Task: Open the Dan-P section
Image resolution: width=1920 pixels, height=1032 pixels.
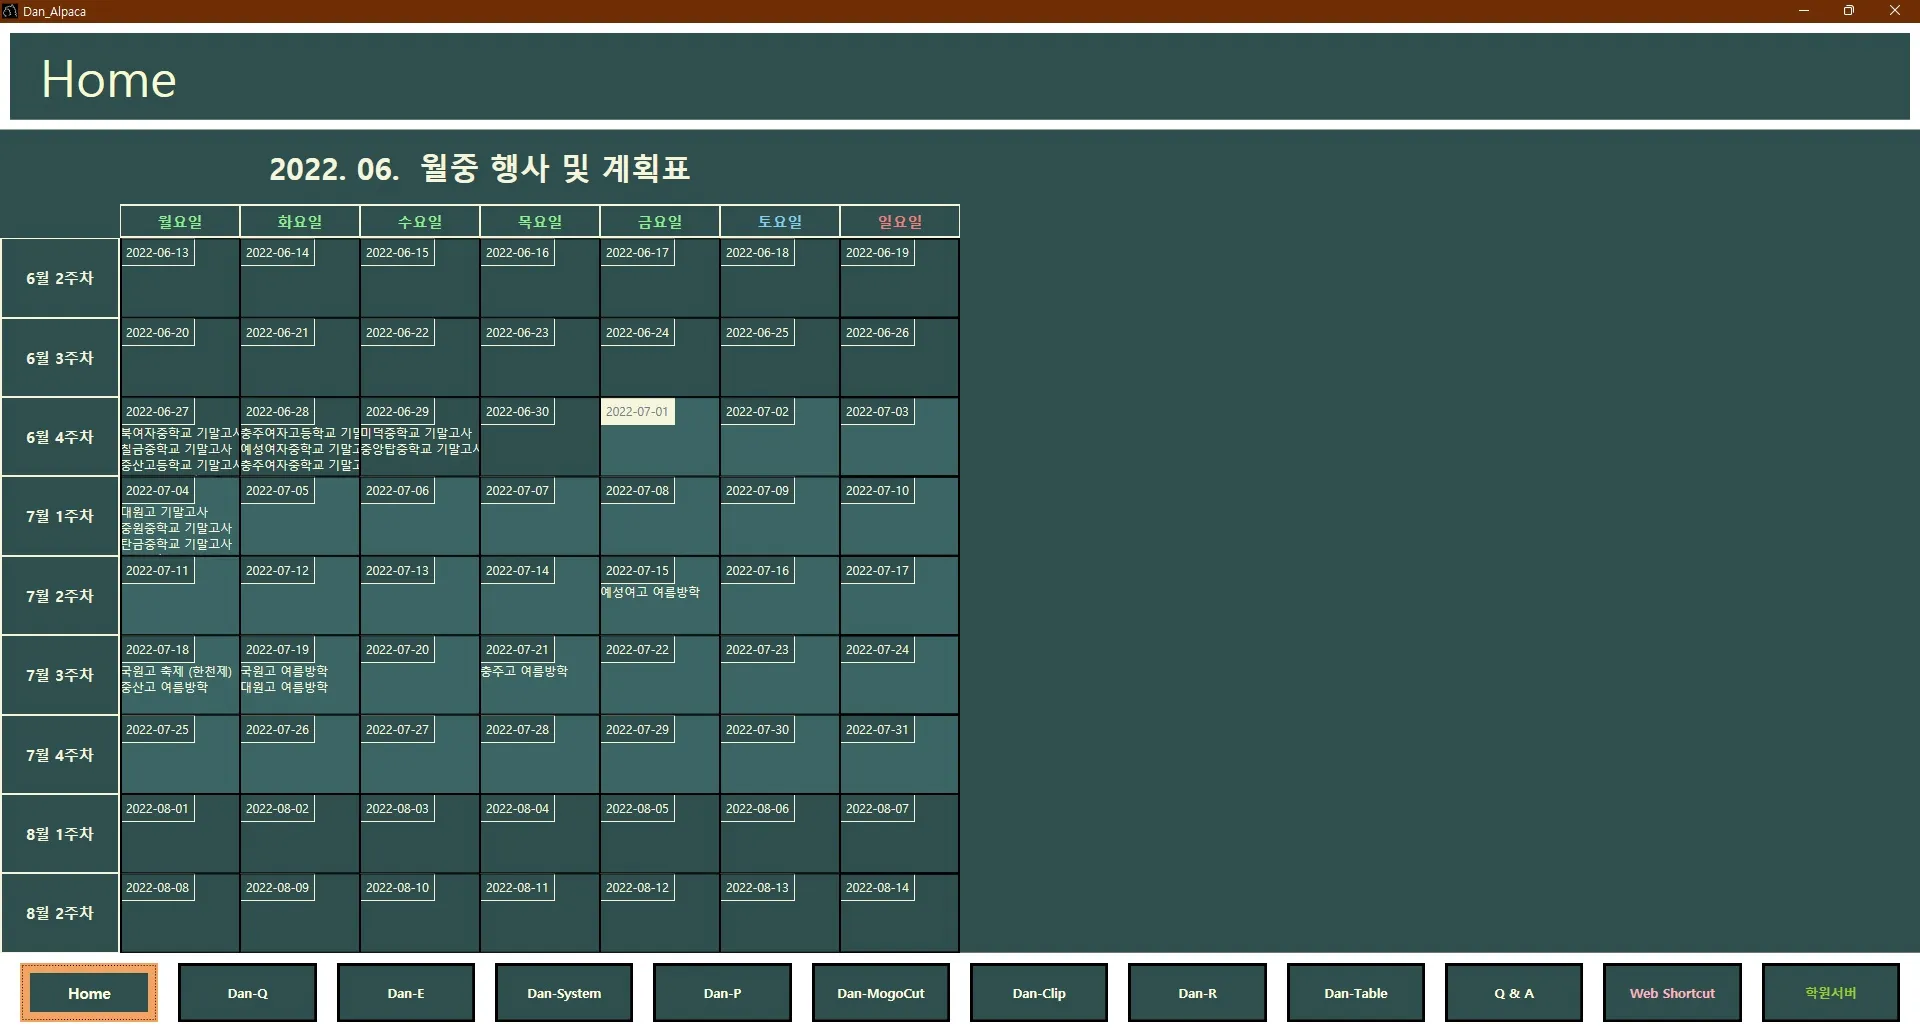Action: coord(722,993)
